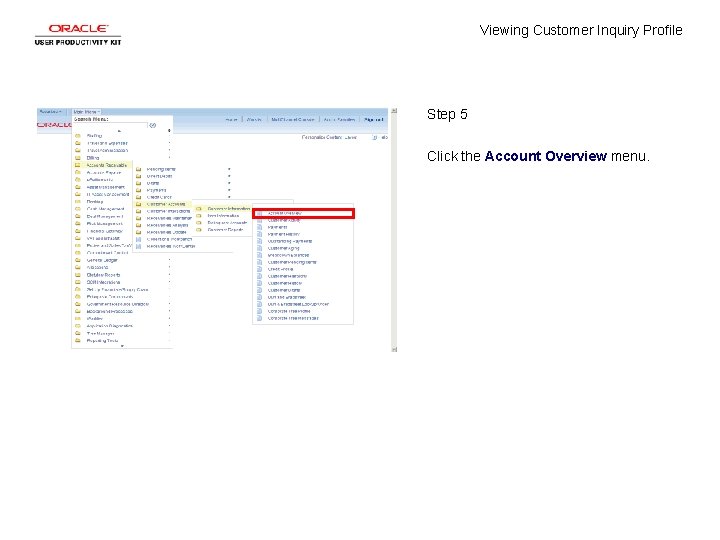Open Application Diagnostics folder in Main Menu

tap(110, 326)
